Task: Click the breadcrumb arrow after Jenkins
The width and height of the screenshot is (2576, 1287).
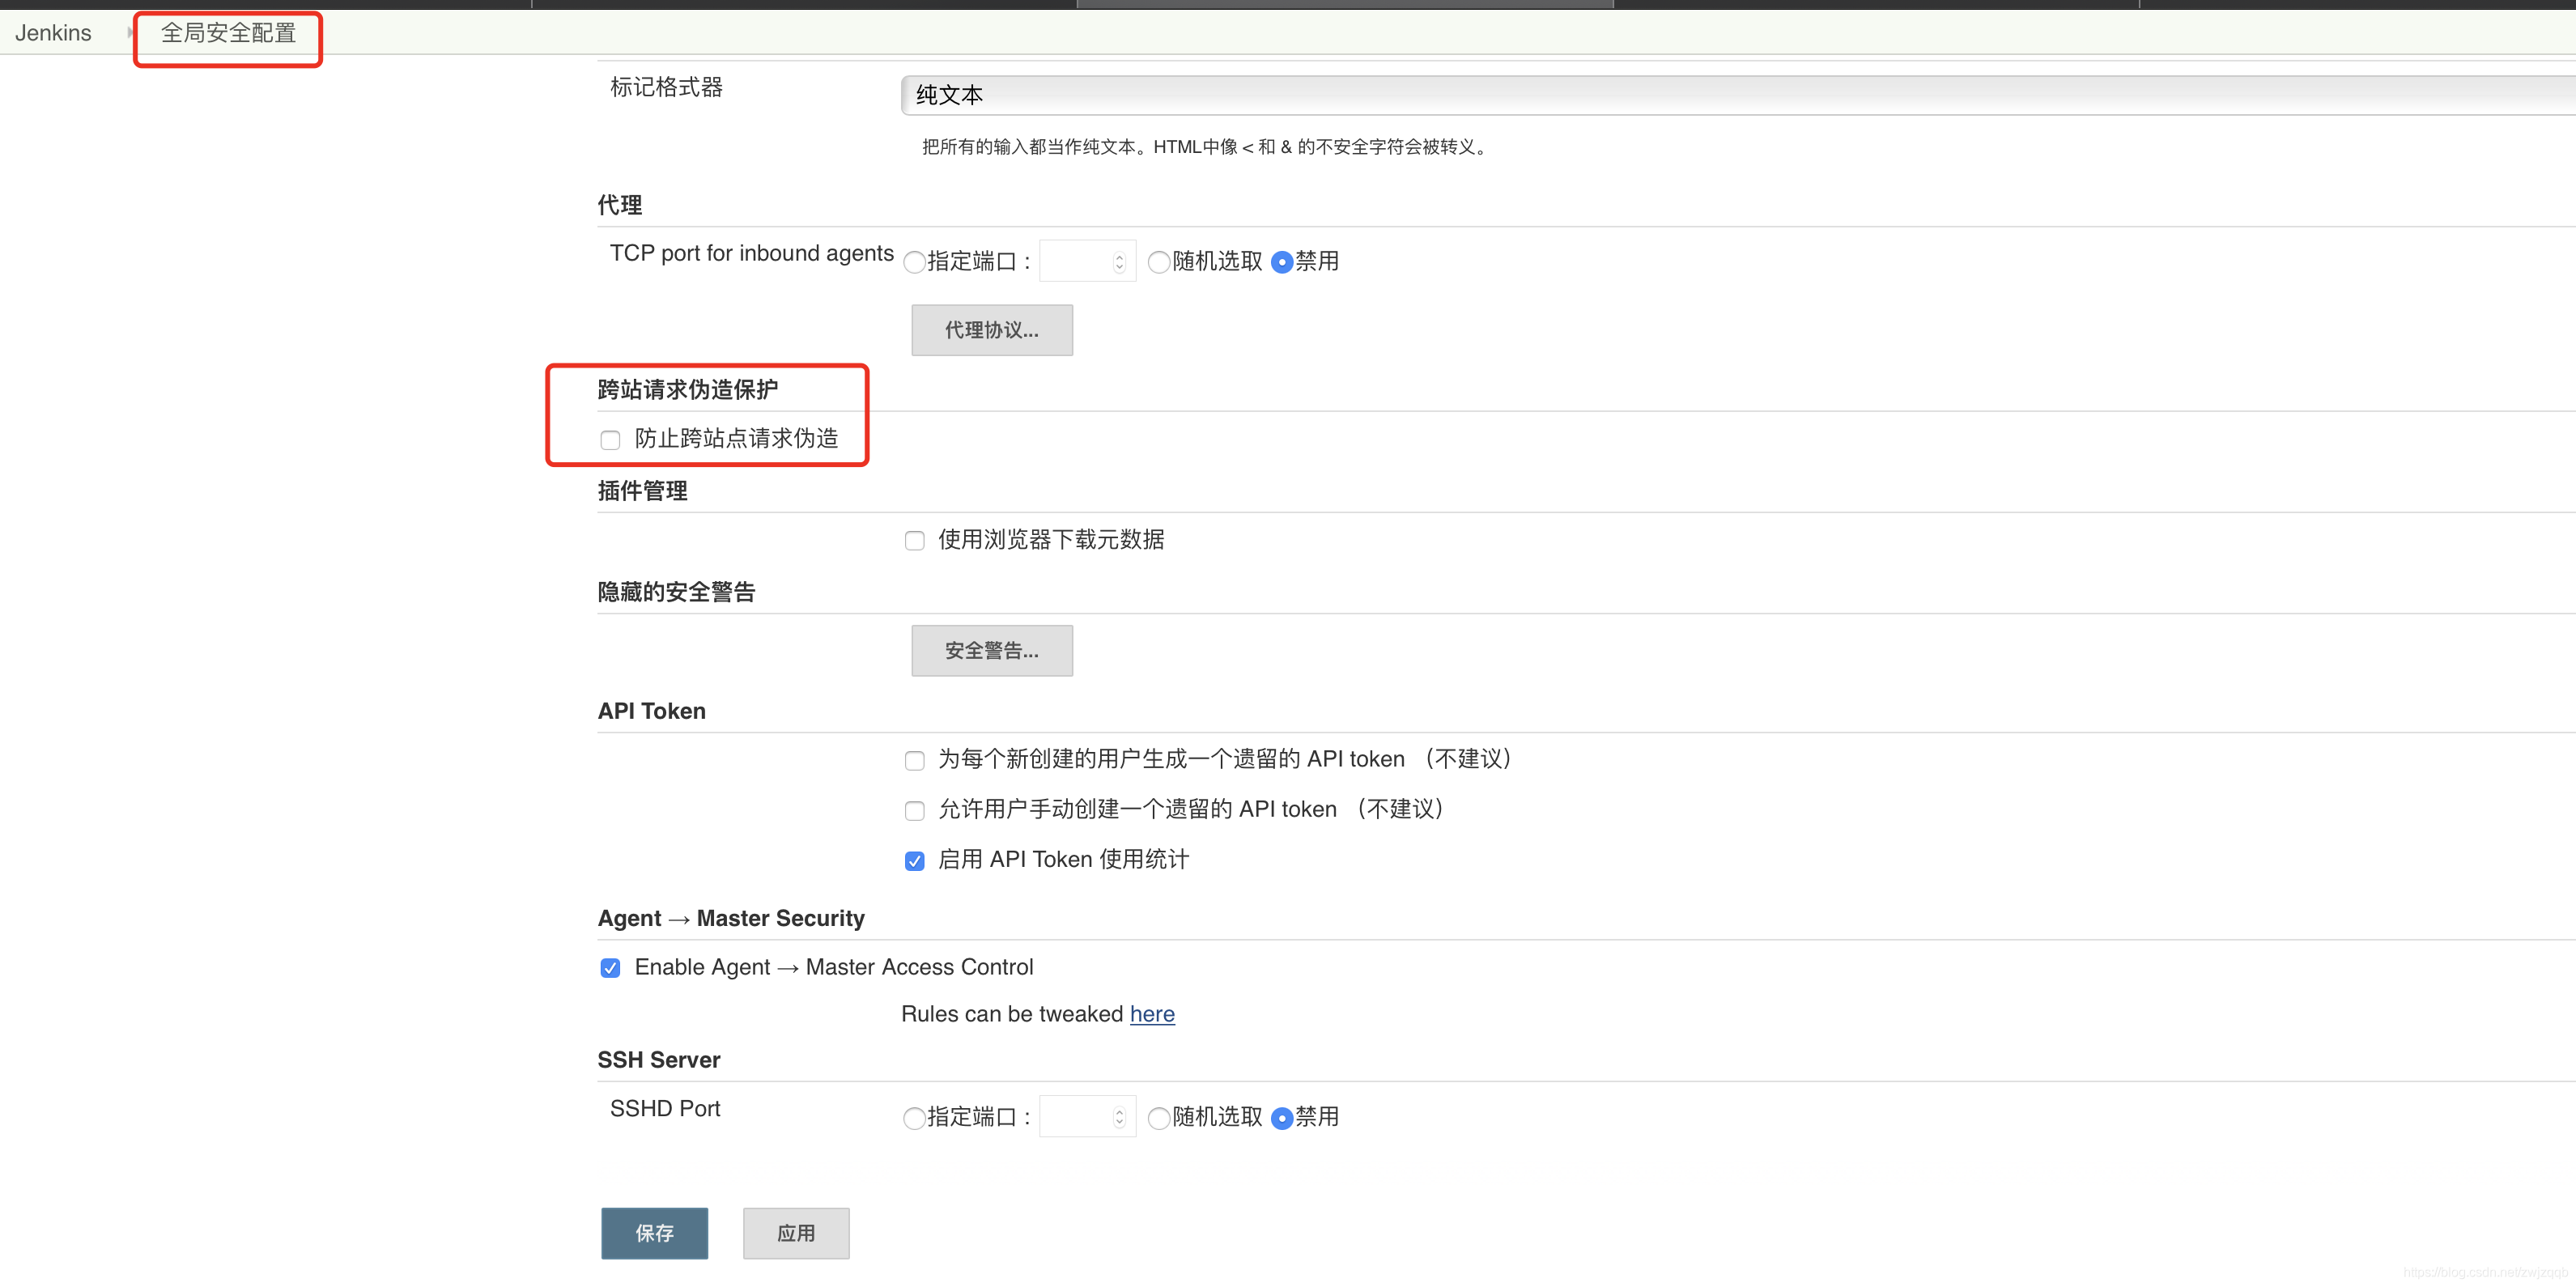Action: tap(130, 33)
